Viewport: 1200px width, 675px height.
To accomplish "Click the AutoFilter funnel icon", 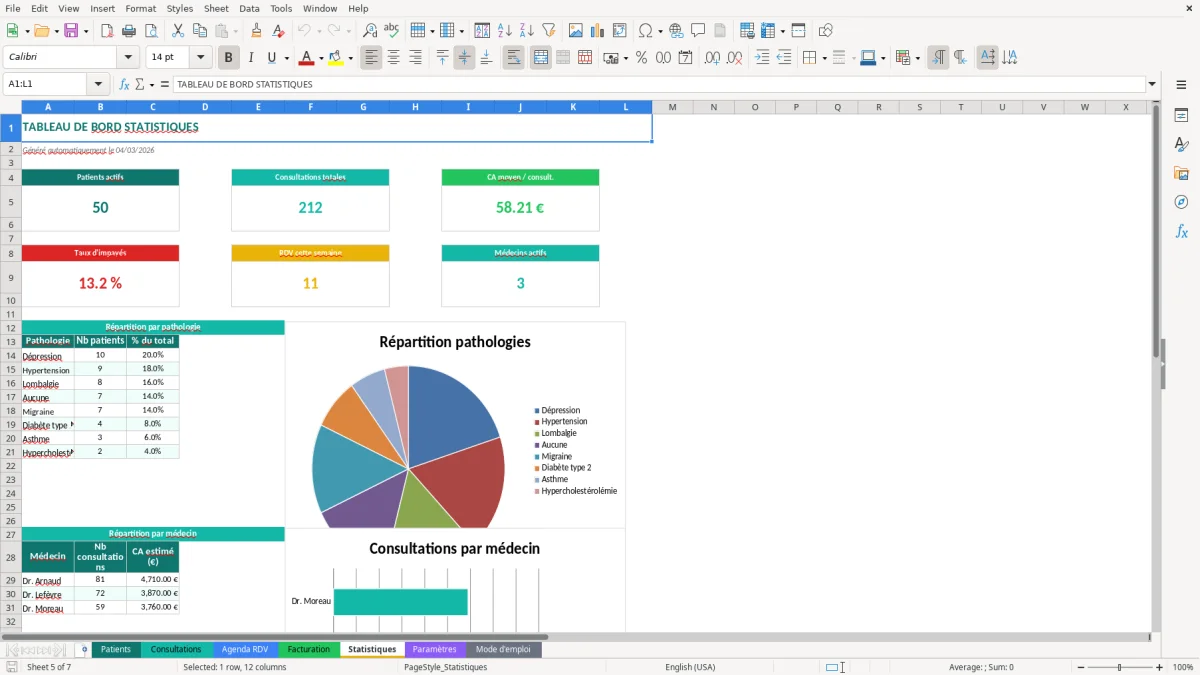I will coord(549,31).
